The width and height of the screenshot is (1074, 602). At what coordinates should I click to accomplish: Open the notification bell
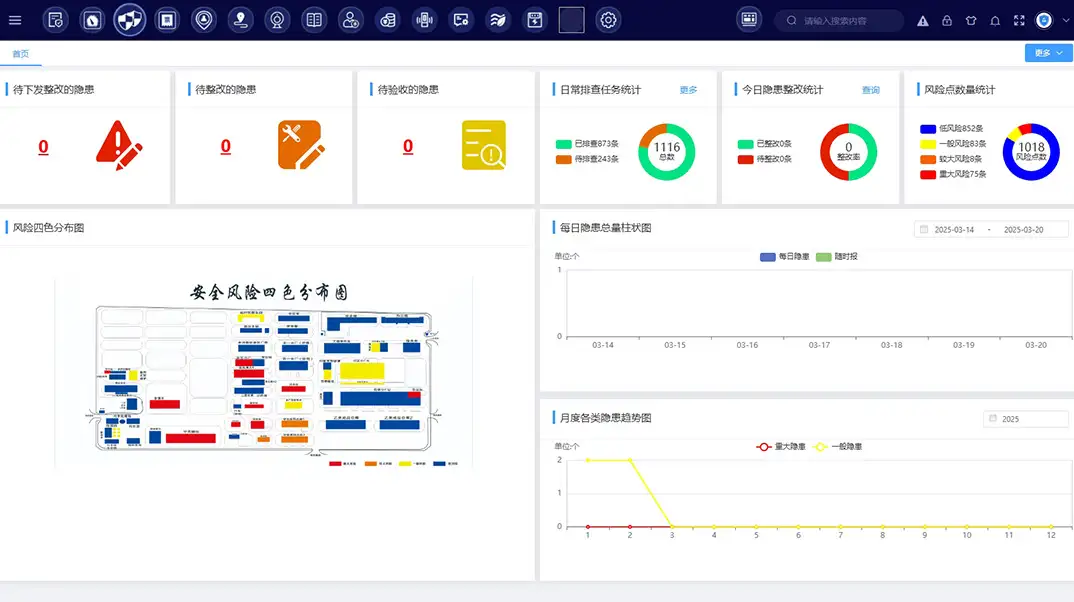995,21
